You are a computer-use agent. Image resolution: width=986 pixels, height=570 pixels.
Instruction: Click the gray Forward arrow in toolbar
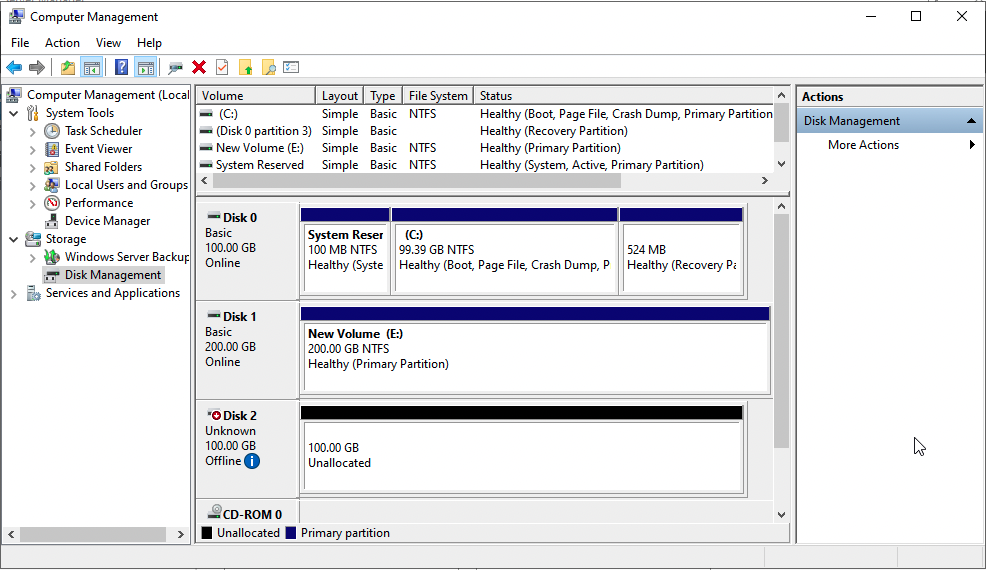coord(37,67)
